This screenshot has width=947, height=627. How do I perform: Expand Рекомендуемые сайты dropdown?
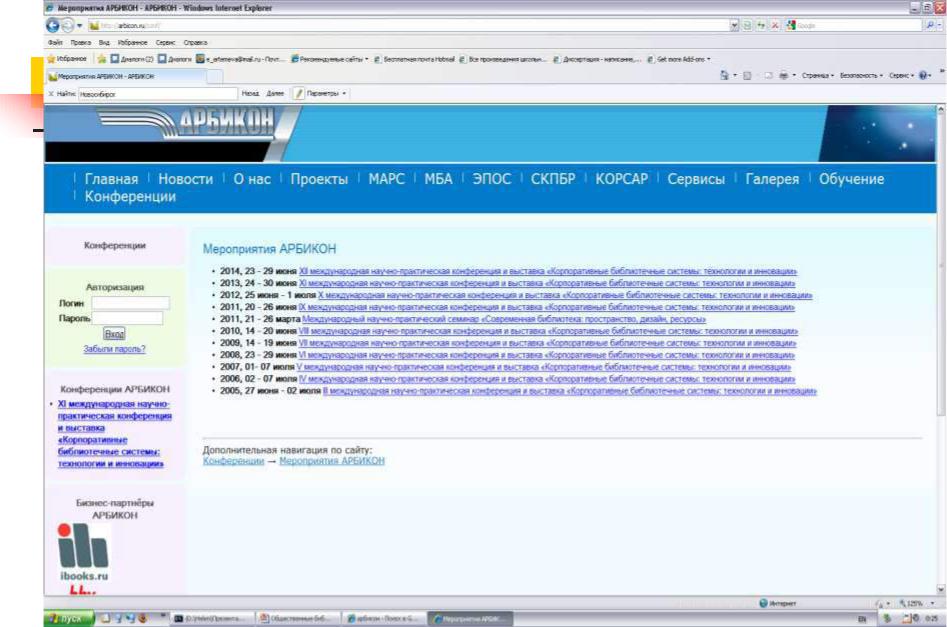point(367,59)
